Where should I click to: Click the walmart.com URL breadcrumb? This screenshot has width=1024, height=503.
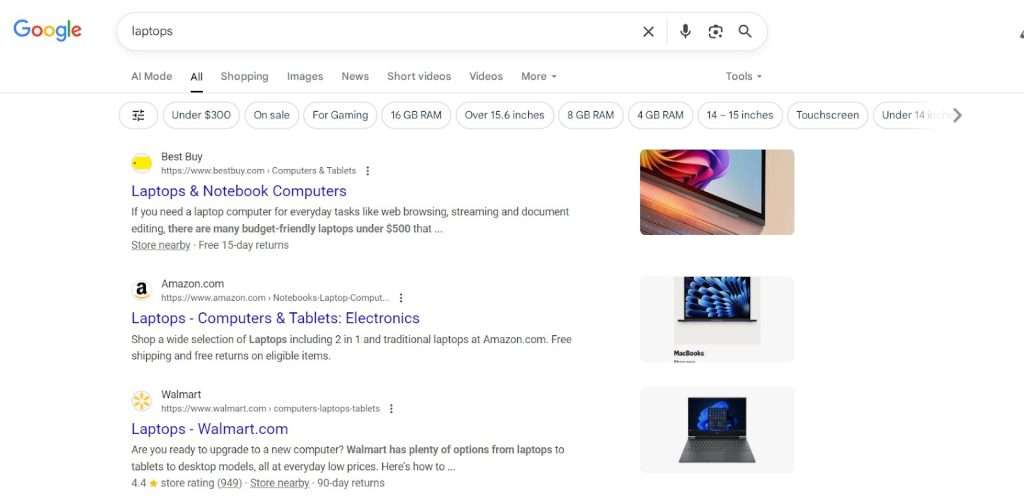point(270,409)
